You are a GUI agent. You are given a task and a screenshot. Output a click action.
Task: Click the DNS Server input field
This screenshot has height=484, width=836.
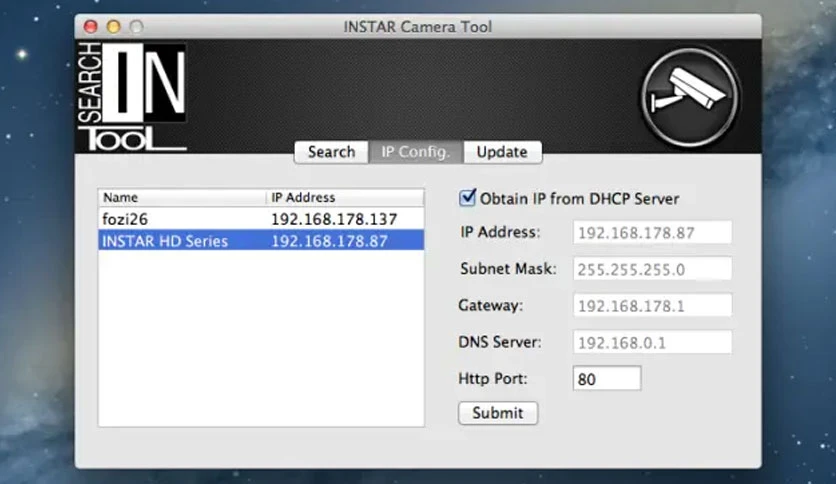(x=652, y=342)
